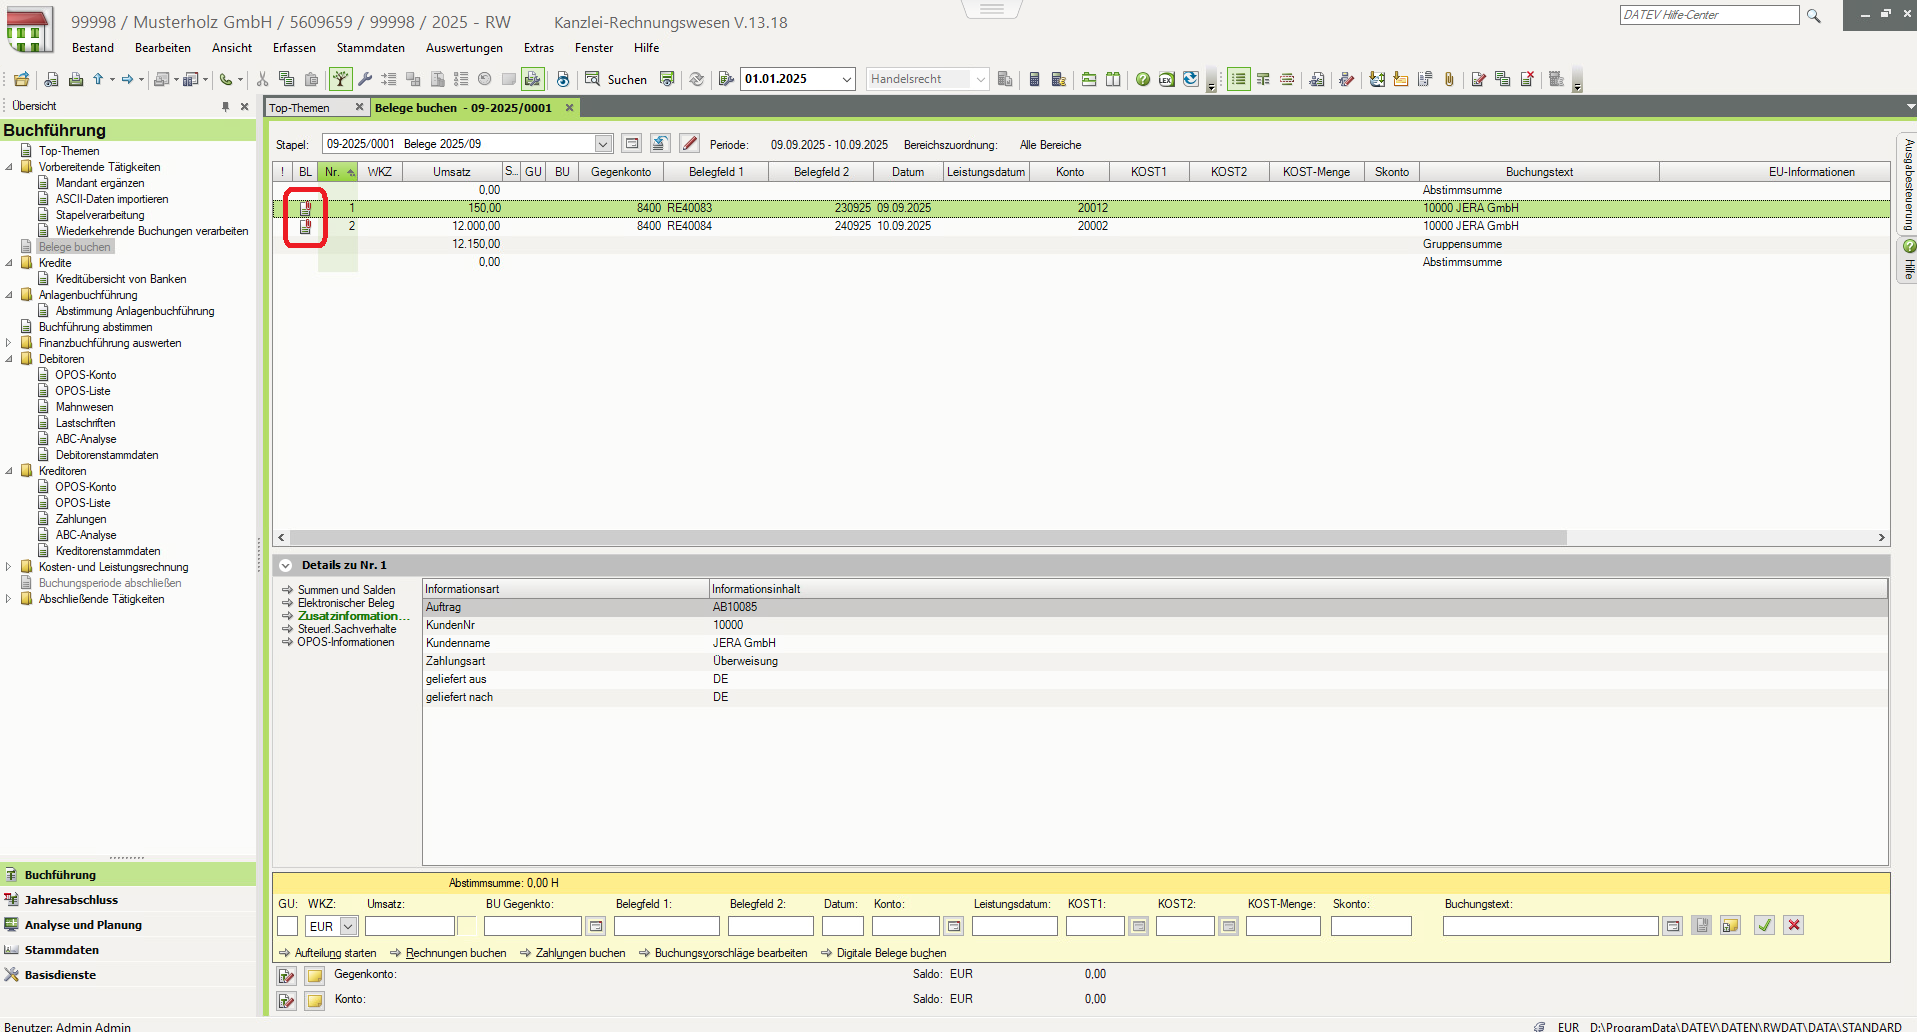
Task: Open the Jahresabschluss navigation section
Action: [x=71, y=900]
